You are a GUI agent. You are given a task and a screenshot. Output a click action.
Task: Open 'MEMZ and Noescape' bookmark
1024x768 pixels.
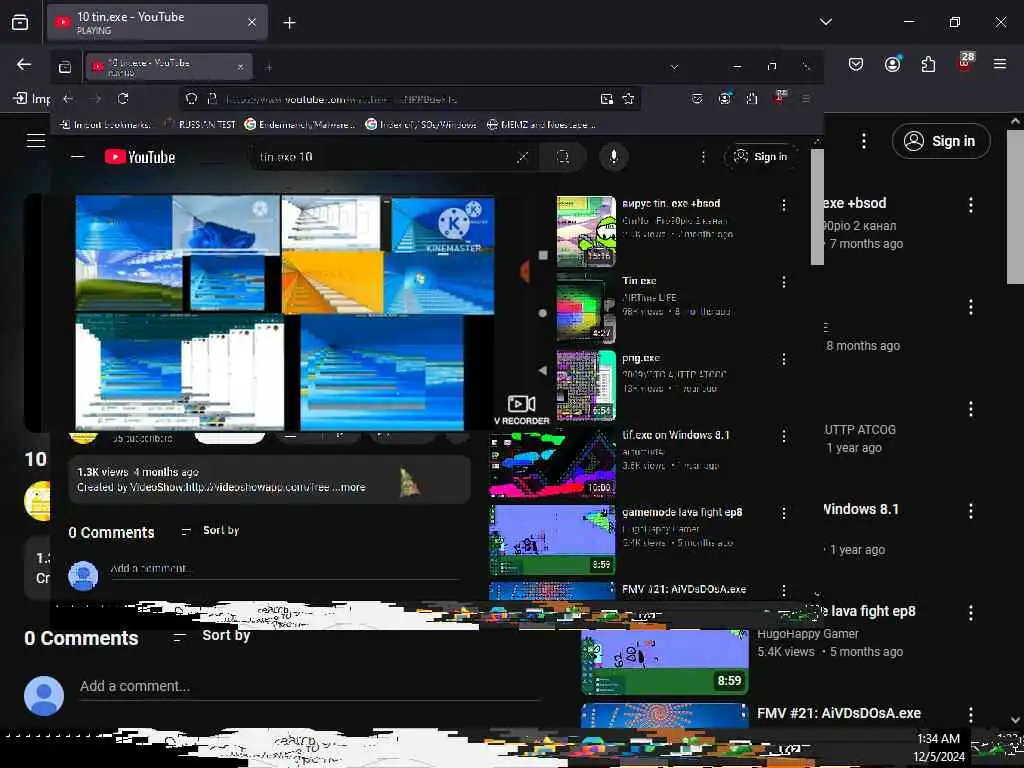coord(541,124)
